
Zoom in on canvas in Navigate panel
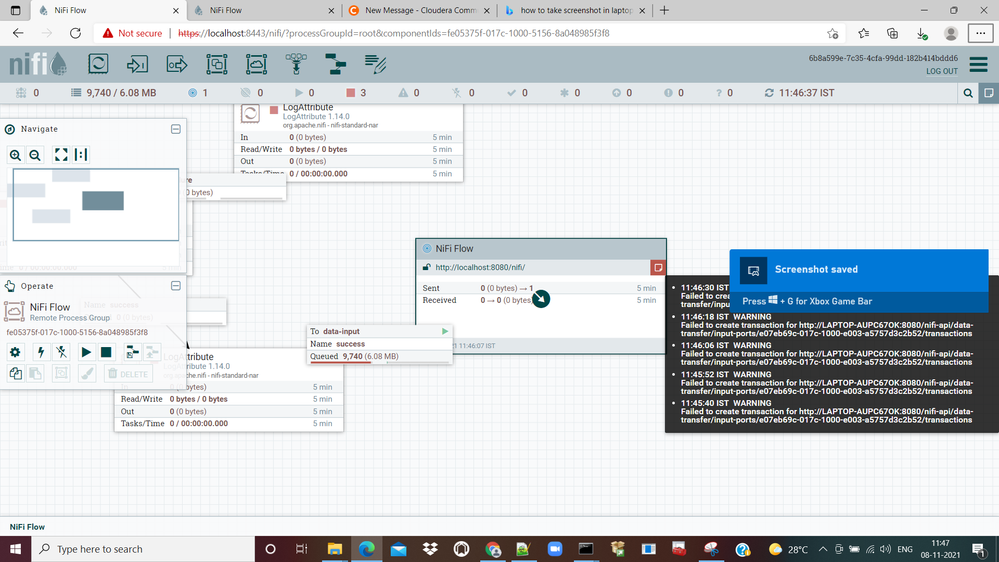(x=15, y=155)
